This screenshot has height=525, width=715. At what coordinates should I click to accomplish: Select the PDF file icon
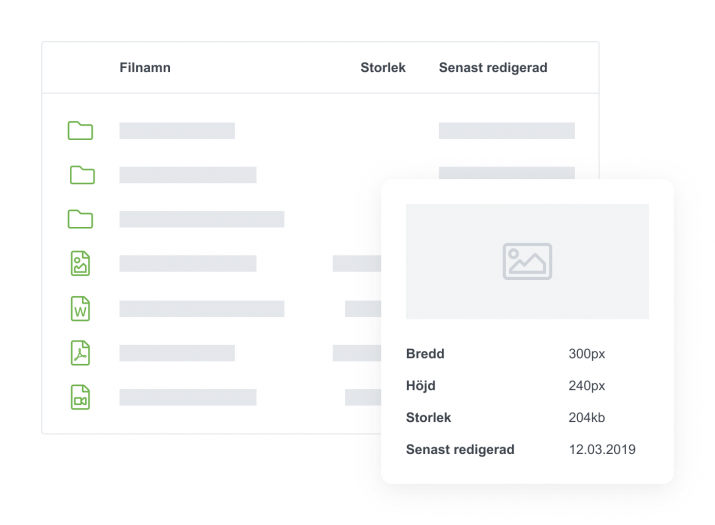point(80,353)
